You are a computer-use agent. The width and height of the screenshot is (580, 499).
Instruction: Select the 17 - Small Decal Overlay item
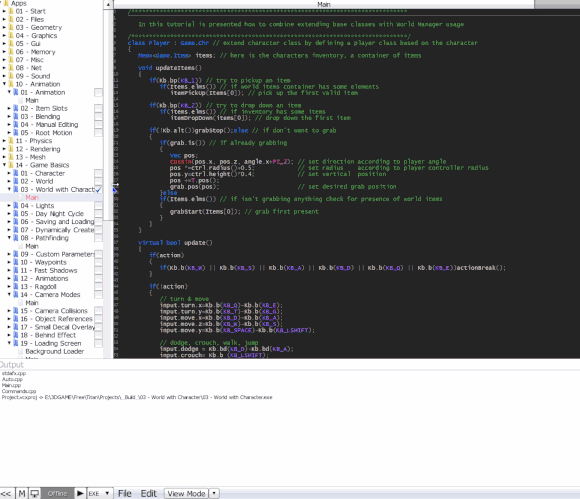click(57, 327)
